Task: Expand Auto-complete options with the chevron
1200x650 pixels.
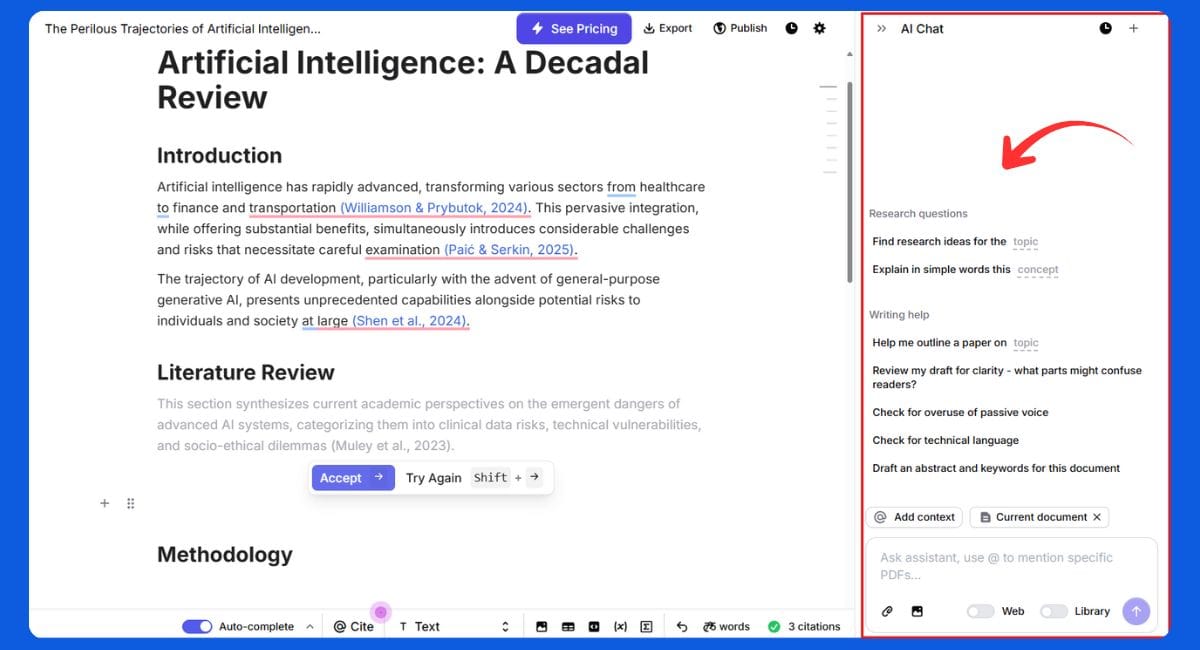Action: point(310,627)
